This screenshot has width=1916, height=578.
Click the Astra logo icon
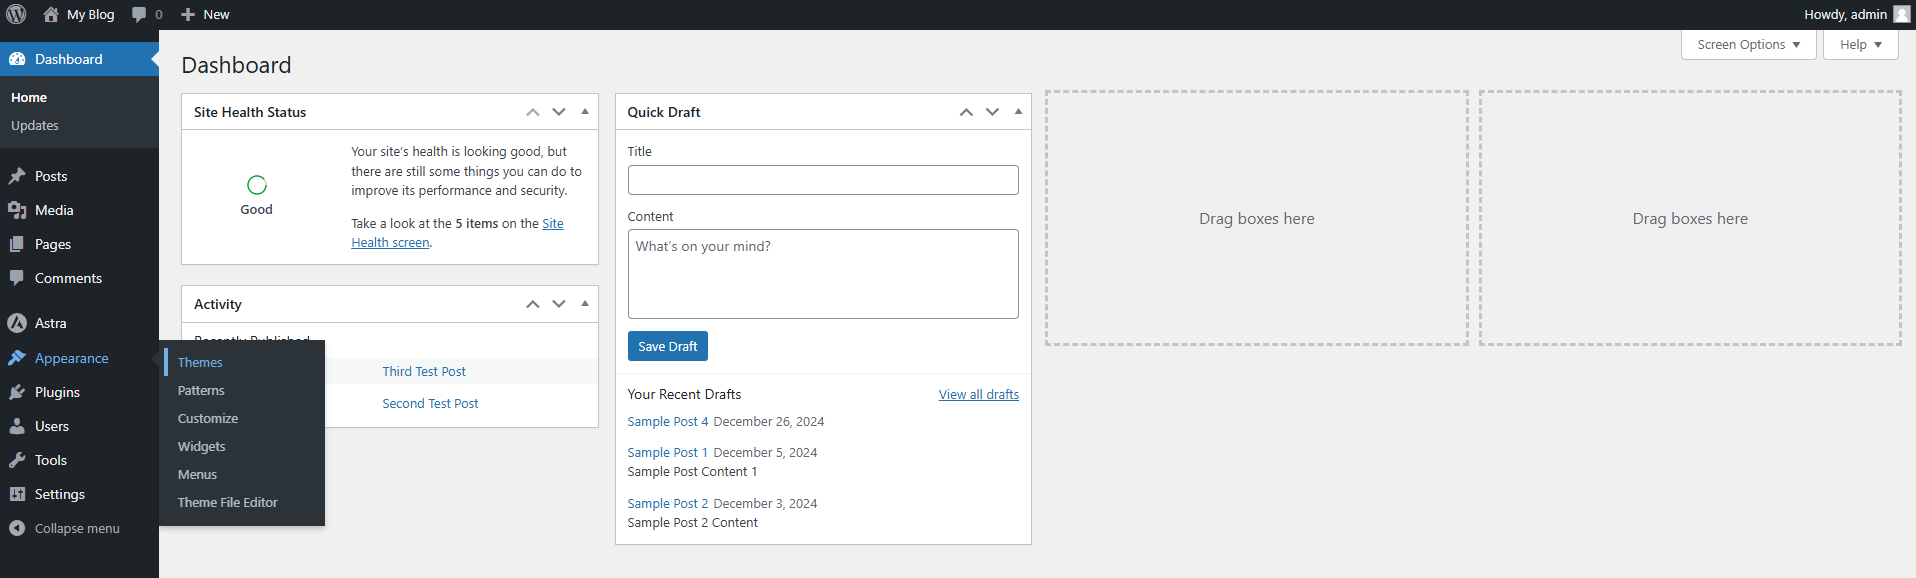(x=17, y=323)
